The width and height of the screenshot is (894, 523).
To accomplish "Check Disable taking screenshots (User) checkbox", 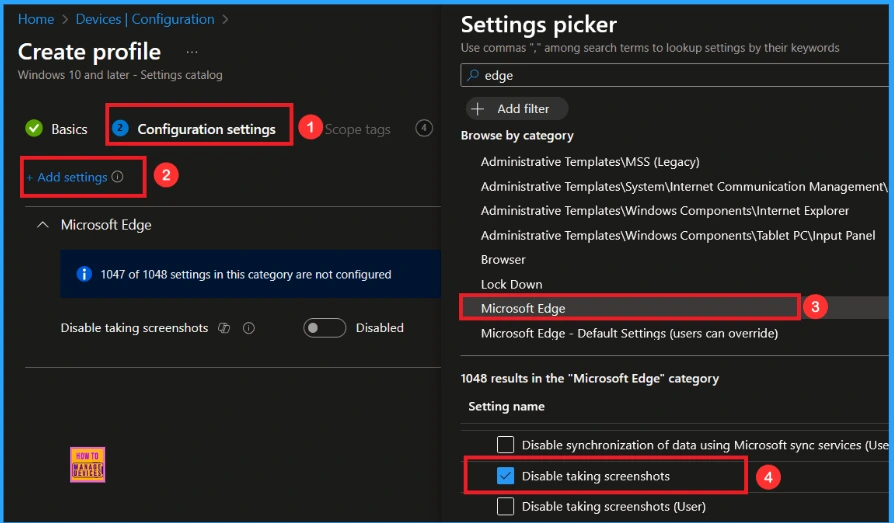I will [x=505, y=506].
